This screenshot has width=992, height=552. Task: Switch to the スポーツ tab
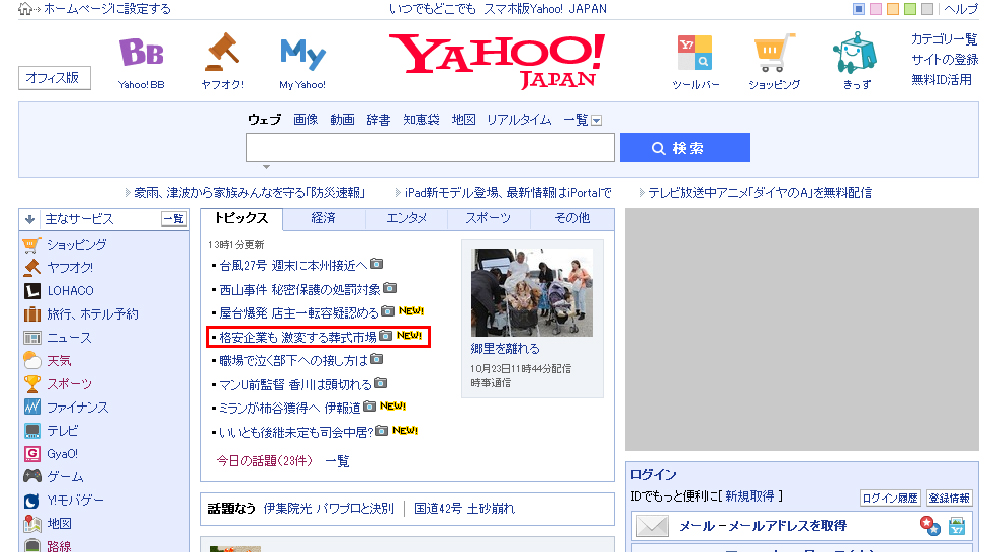point(488,219)
